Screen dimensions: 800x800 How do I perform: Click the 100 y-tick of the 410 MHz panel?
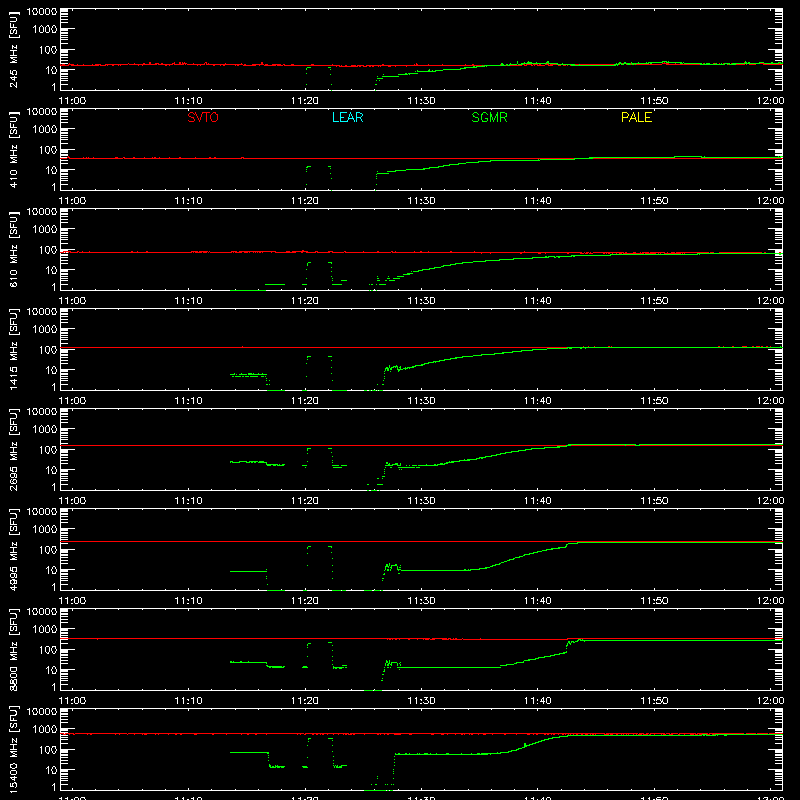point(48,150)
